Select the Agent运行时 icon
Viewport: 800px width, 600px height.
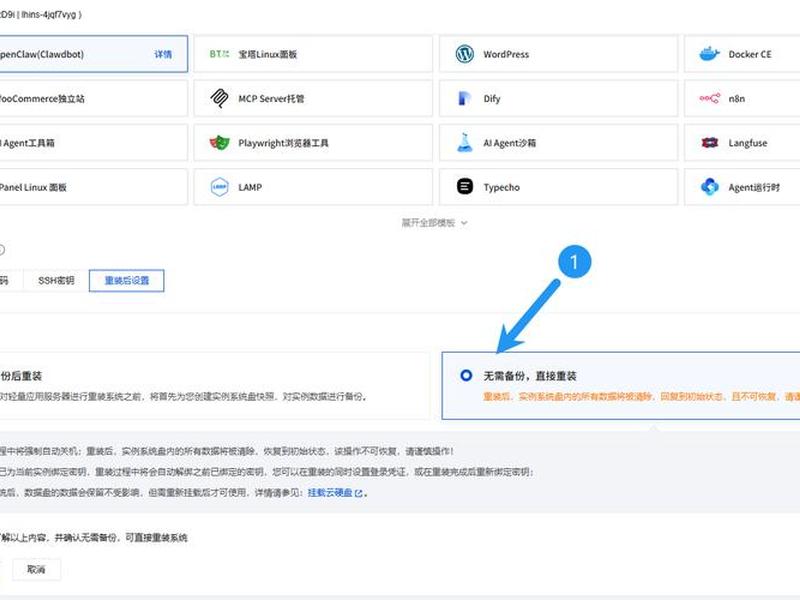pyautogui.click(x=709, y=187)
